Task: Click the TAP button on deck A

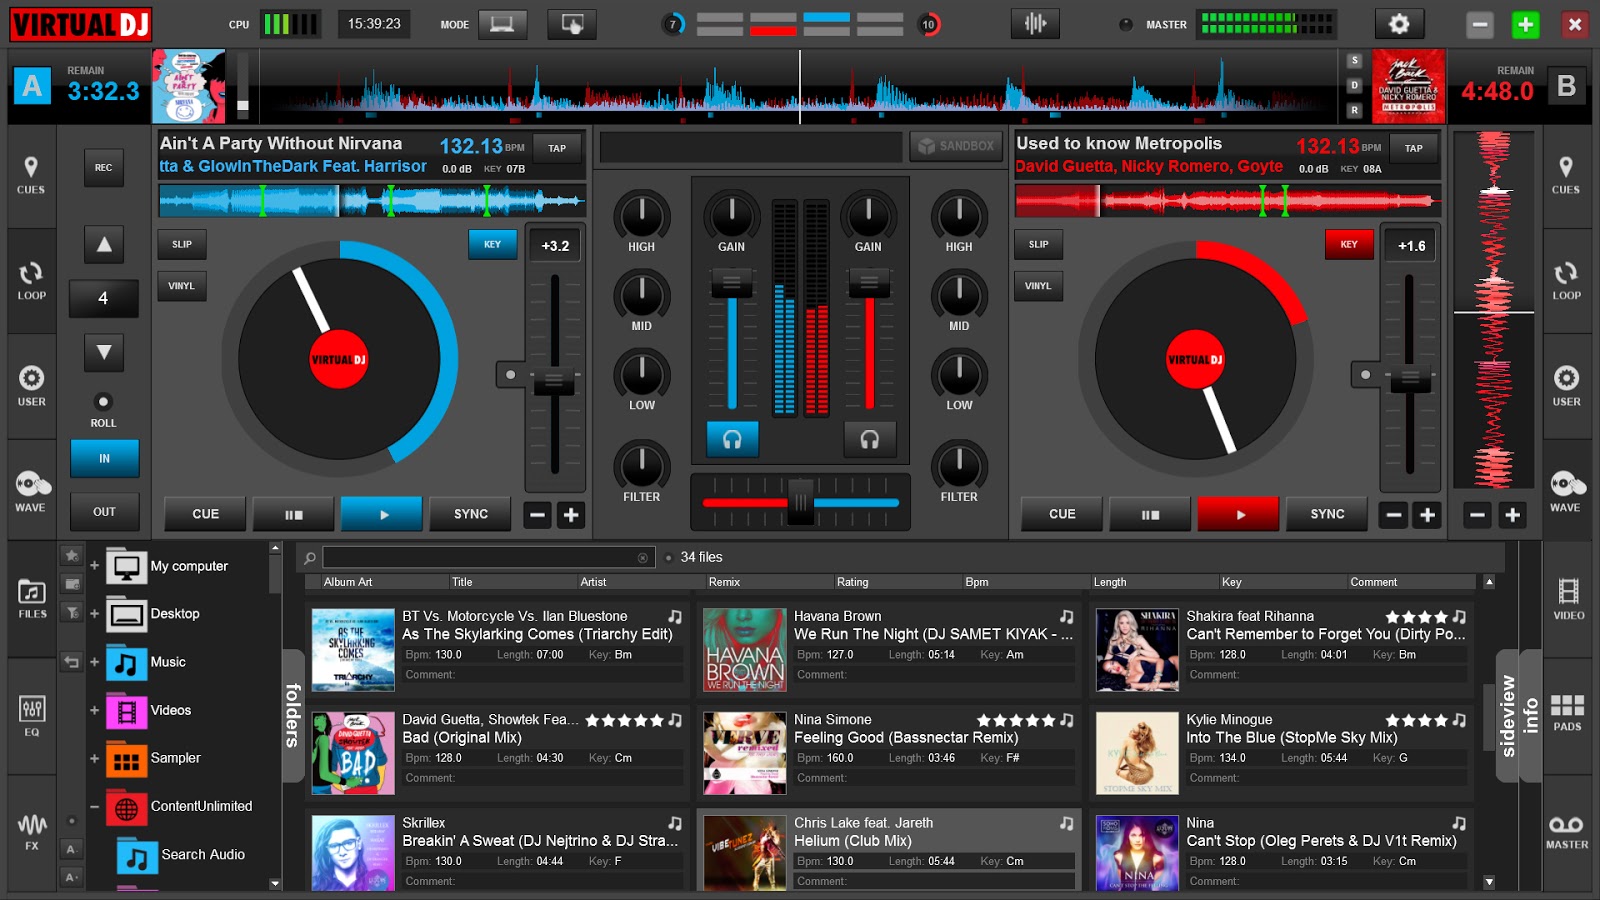Action: tap(557, 147)
